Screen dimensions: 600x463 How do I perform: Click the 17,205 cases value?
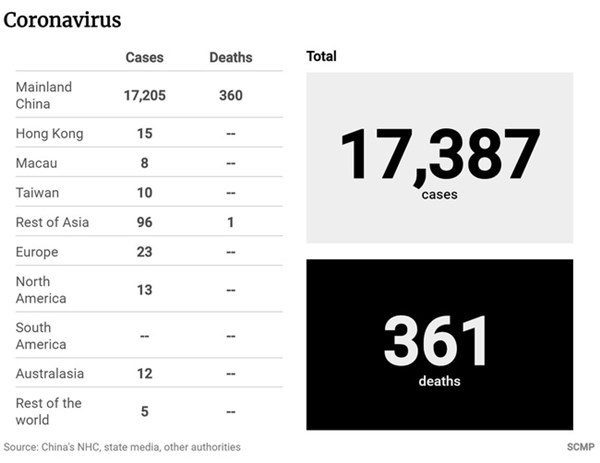(144, 96)
